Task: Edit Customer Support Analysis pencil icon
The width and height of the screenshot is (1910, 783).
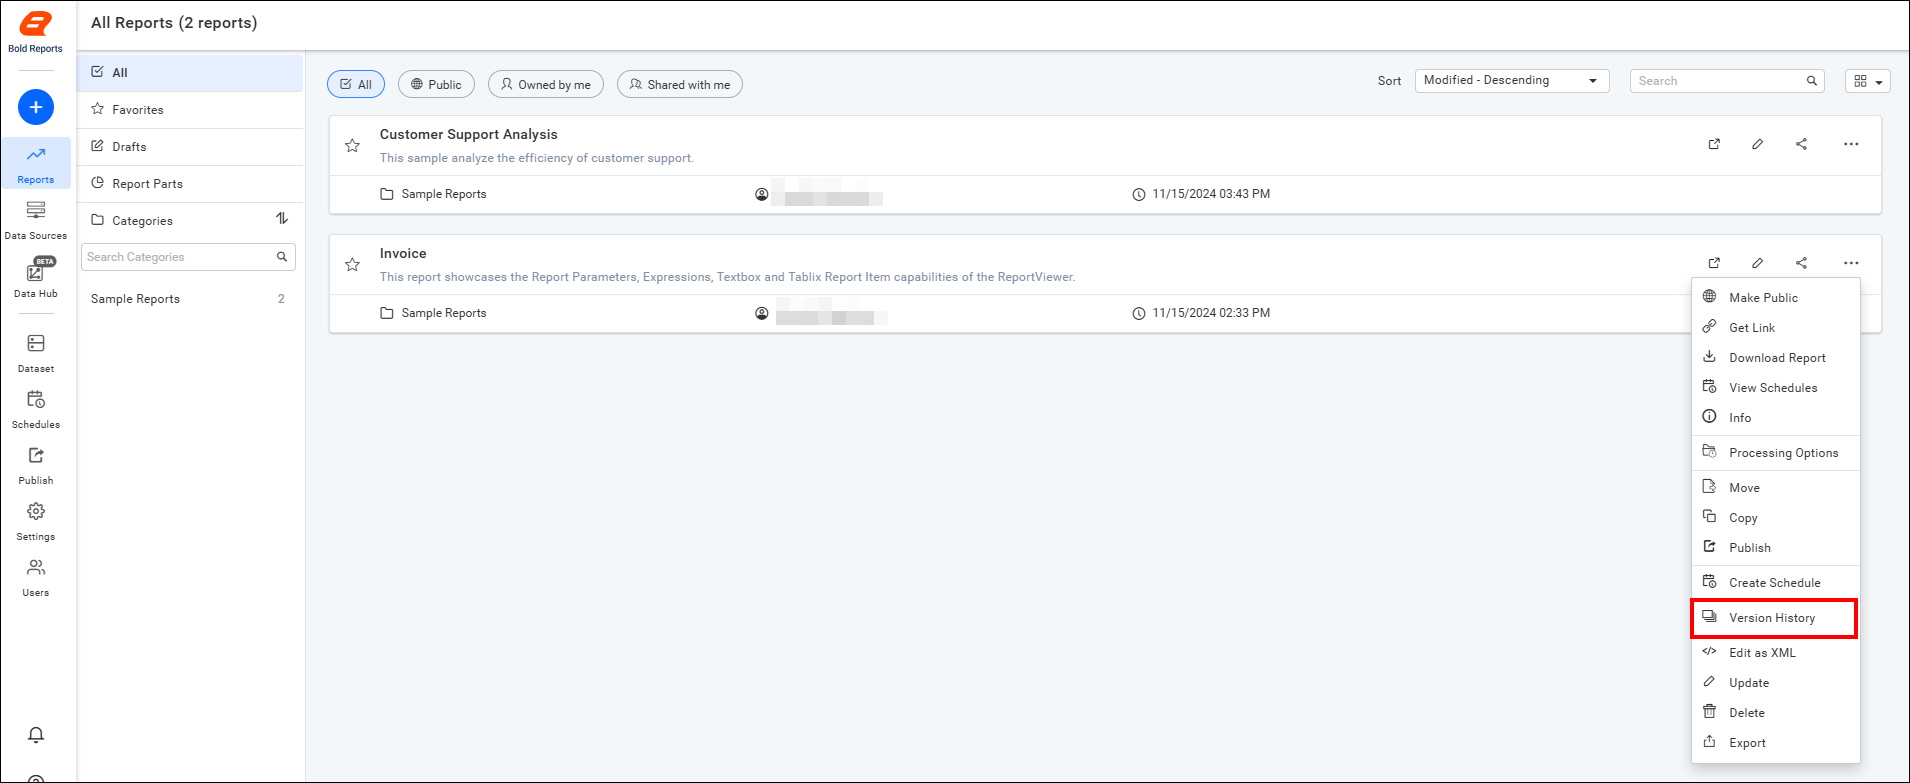Action: pyautogui.click(x=1757, y=144)
